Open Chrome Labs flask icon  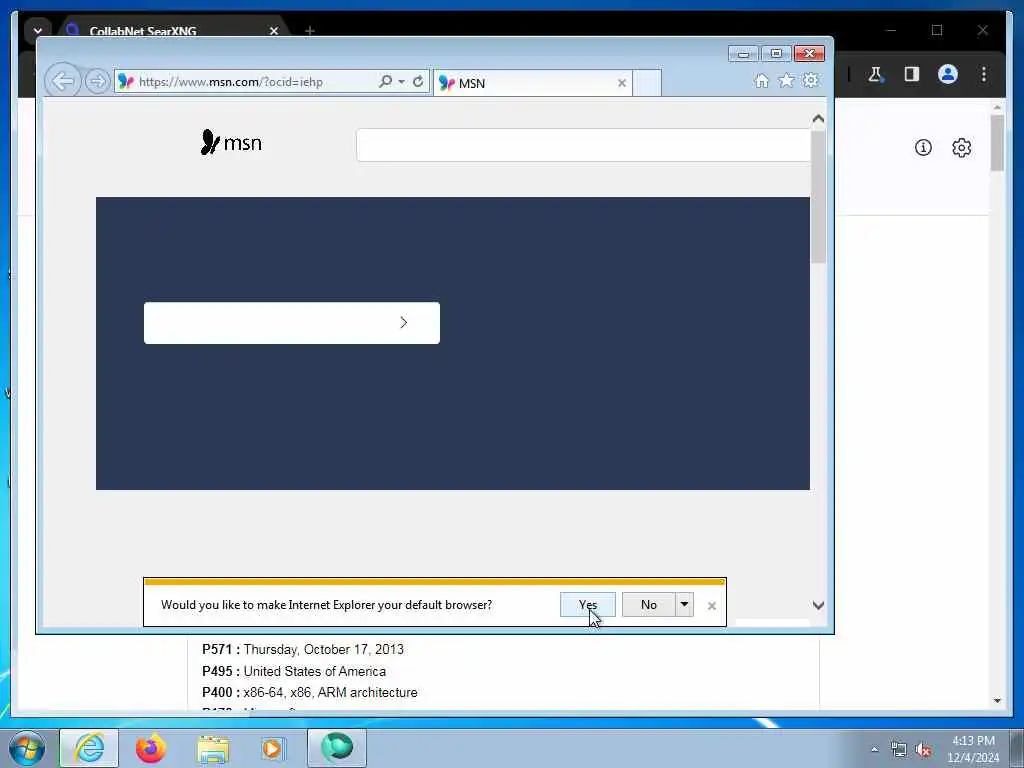tap(875, 74)
